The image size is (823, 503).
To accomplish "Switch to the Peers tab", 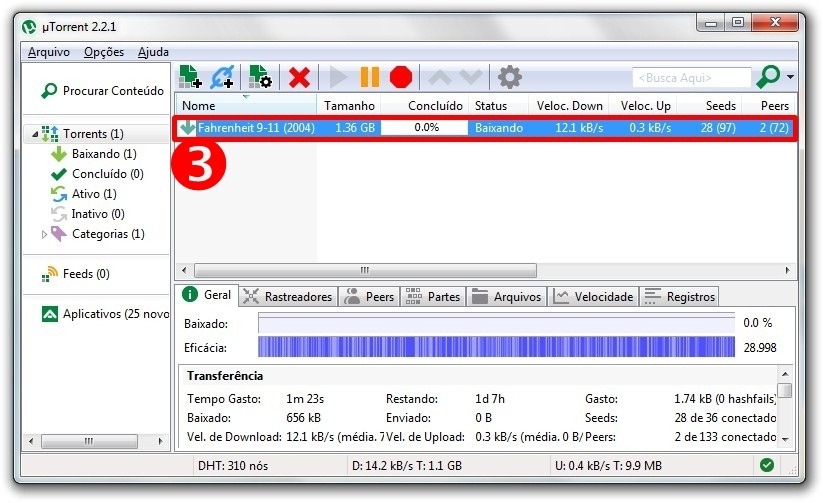I will click(x=369, y=297).
